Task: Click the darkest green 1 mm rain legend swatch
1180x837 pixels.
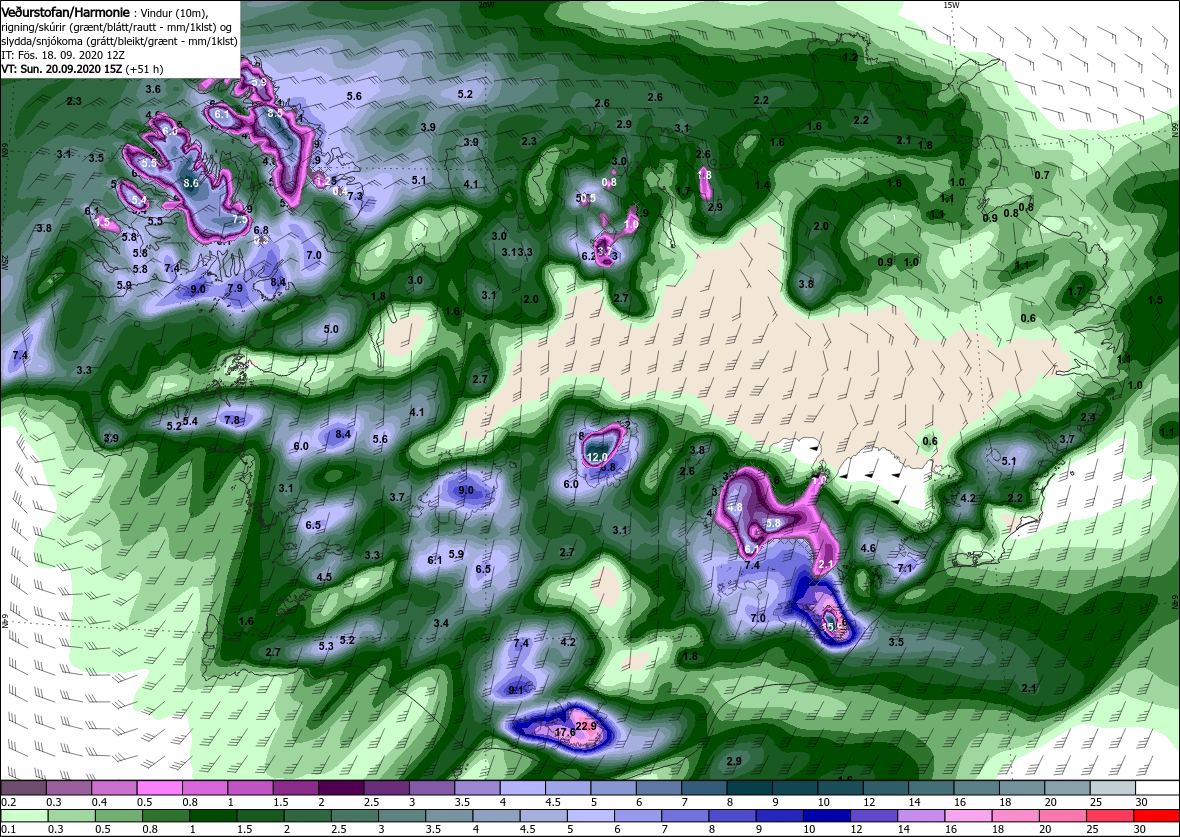Action: tap(211, 816)
